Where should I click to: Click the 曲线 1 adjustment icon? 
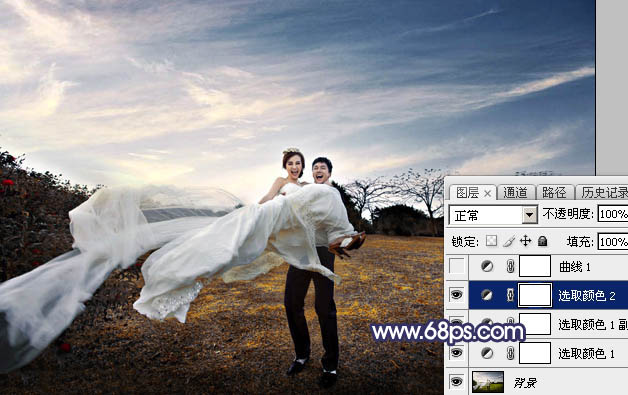pos(487,266)
